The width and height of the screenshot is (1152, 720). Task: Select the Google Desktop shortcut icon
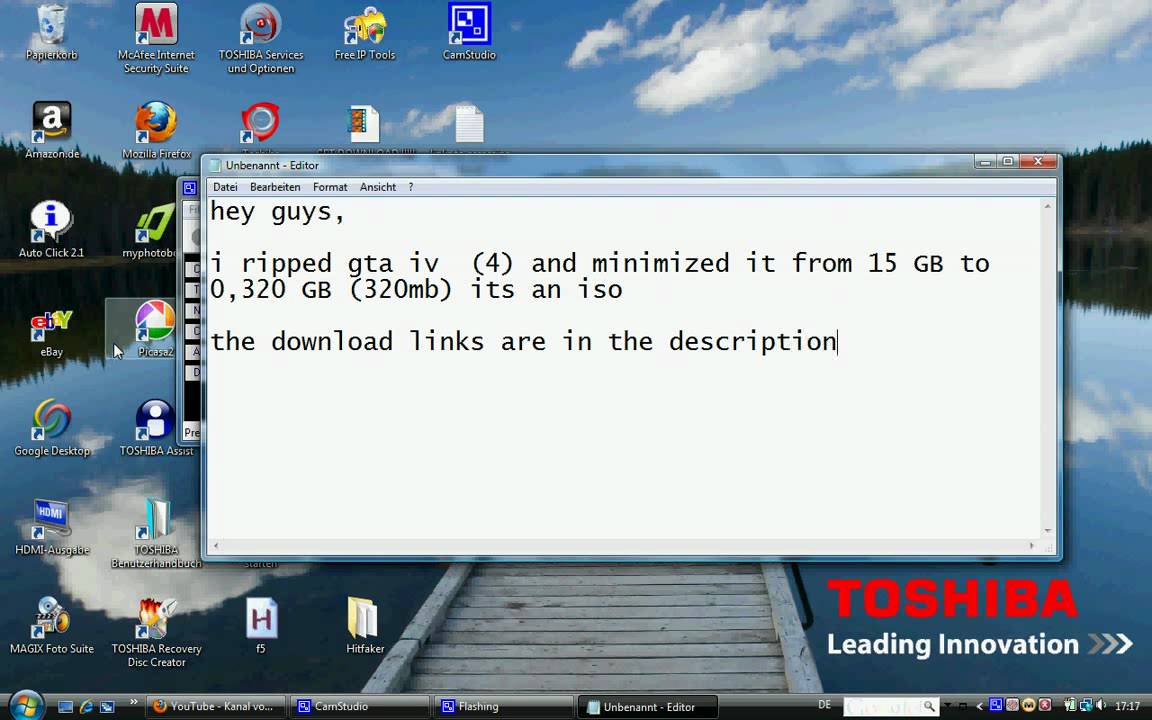[x=51, y=428]
